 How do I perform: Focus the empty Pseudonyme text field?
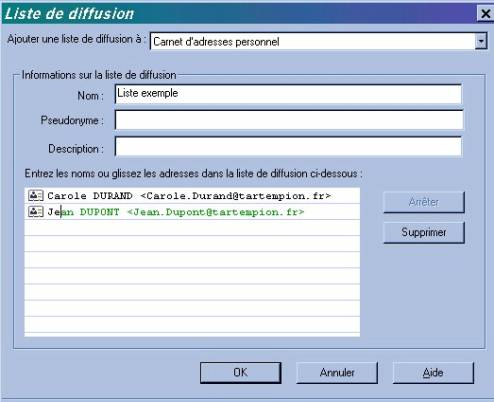(x=289, y=120)
